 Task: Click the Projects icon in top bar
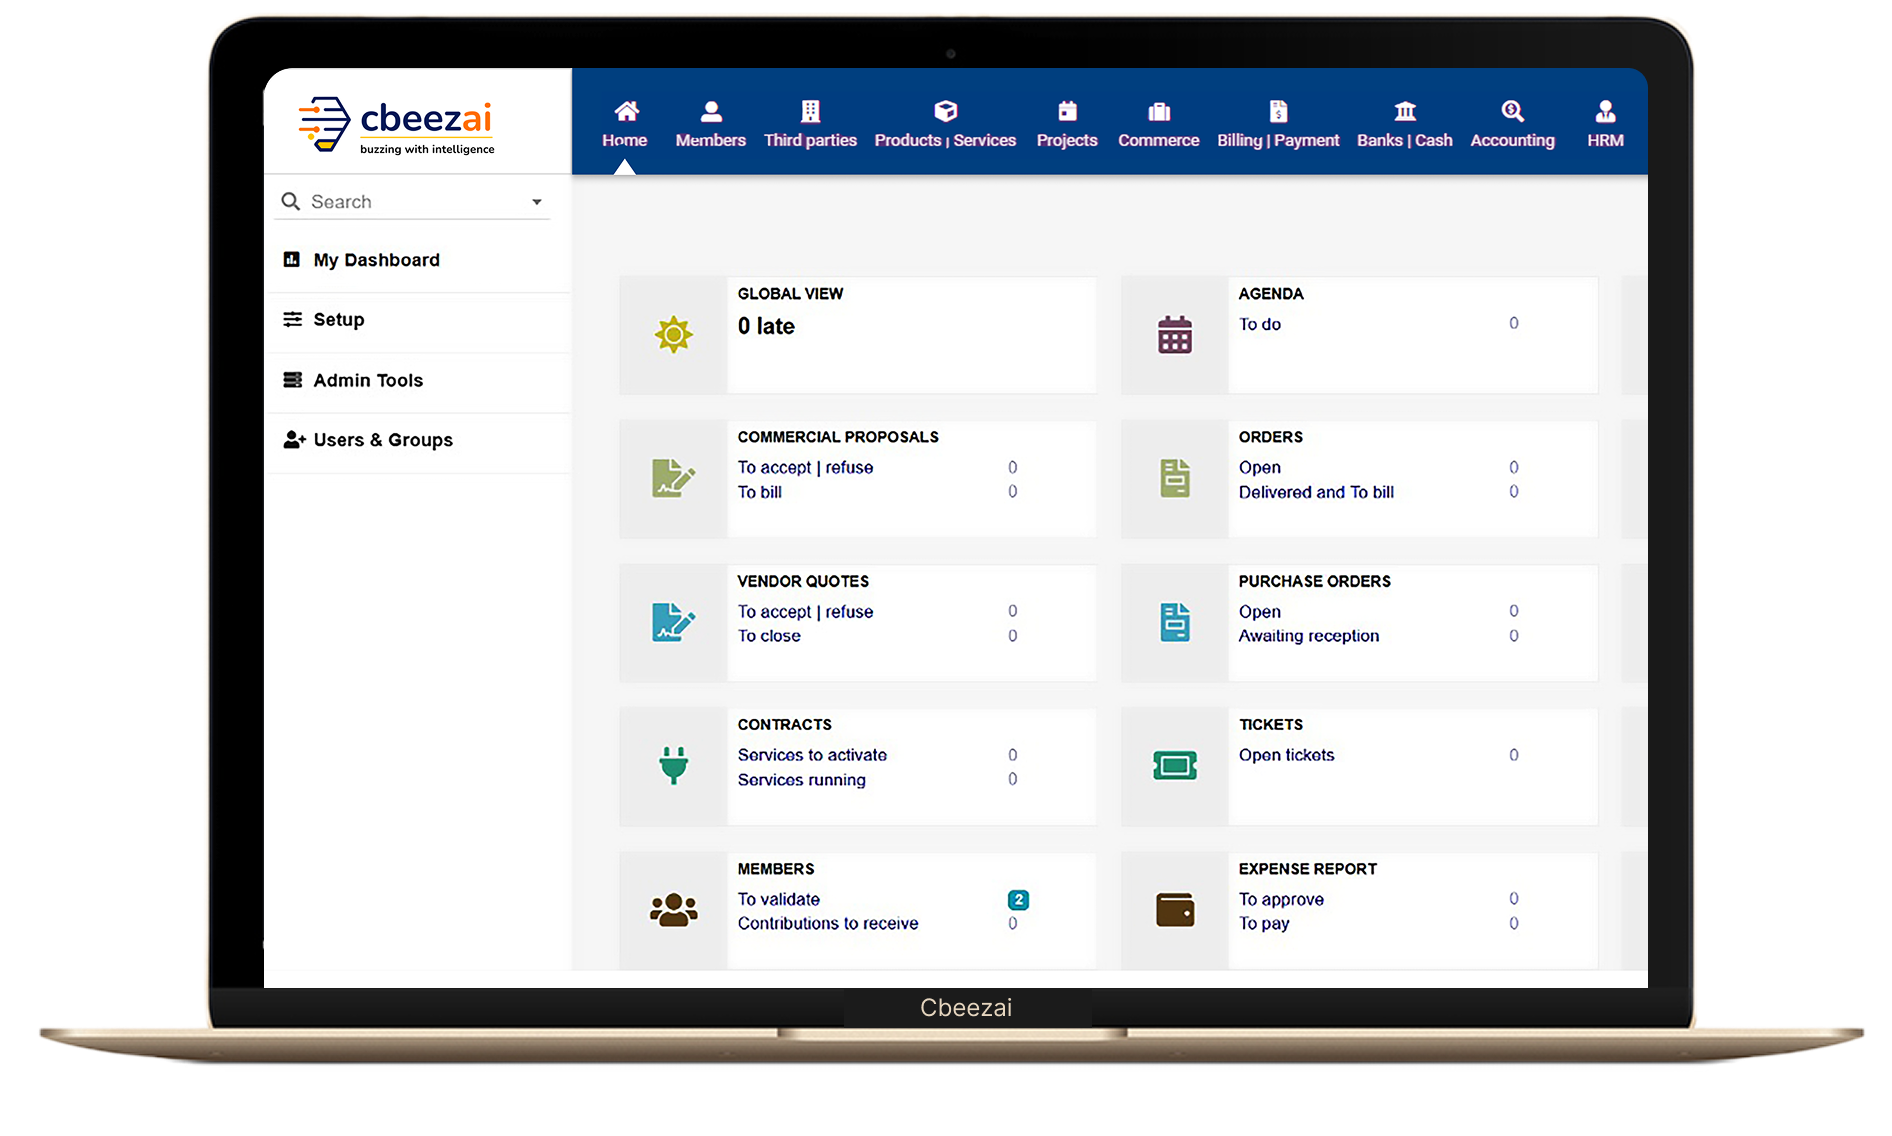[x=1067, y=111]
